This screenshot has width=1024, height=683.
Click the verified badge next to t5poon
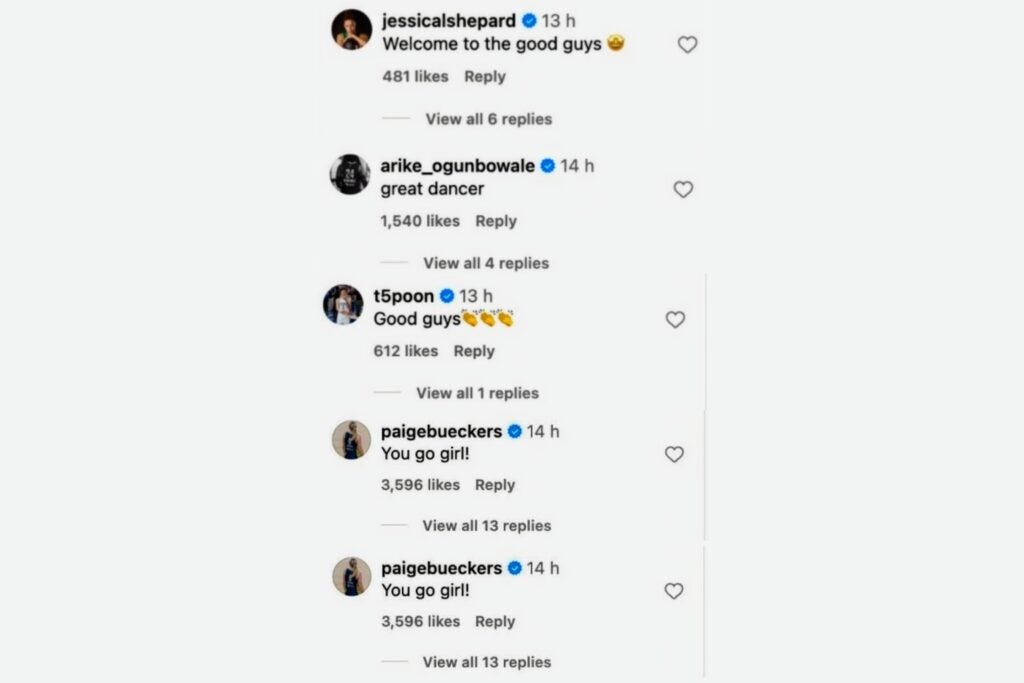tap(447, 296)
